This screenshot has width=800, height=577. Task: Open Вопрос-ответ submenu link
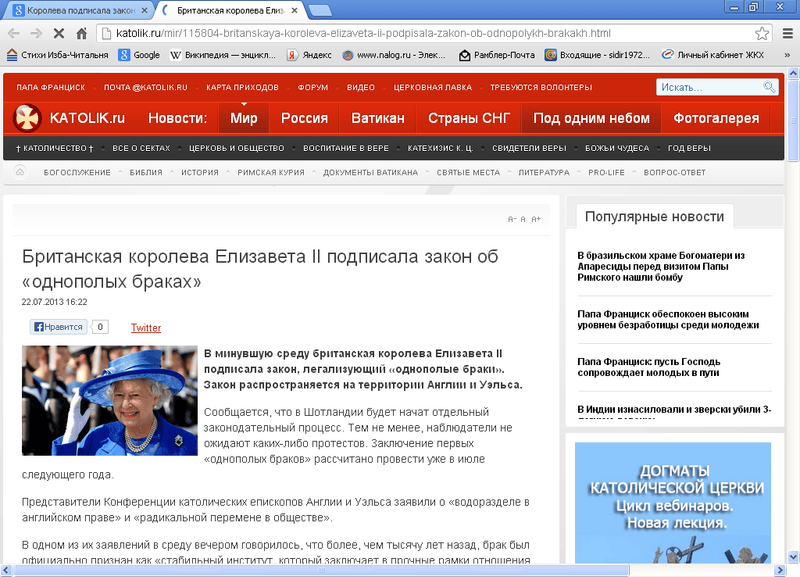[x=674, y=172]
